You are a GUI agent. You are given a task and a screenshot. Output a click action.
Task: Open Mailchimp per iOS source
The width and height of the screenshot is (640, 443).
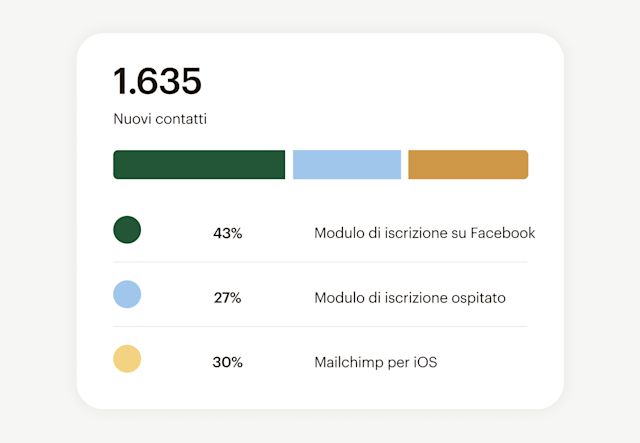pos(376,362)
